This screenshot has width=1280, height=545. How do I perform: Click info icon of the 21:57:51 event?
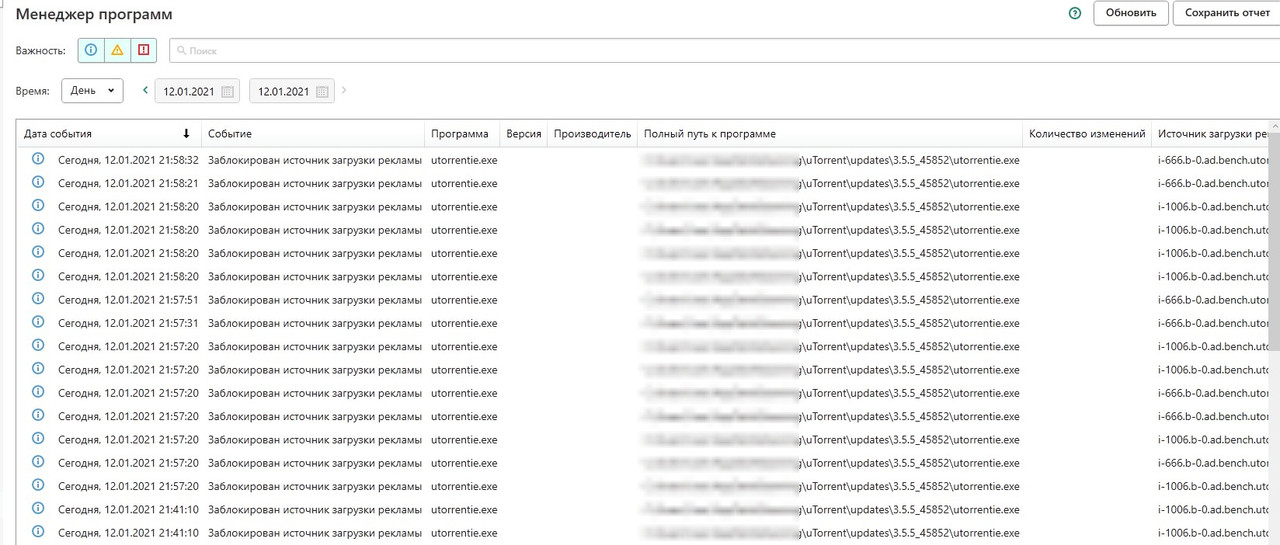(x=38, y=299)
